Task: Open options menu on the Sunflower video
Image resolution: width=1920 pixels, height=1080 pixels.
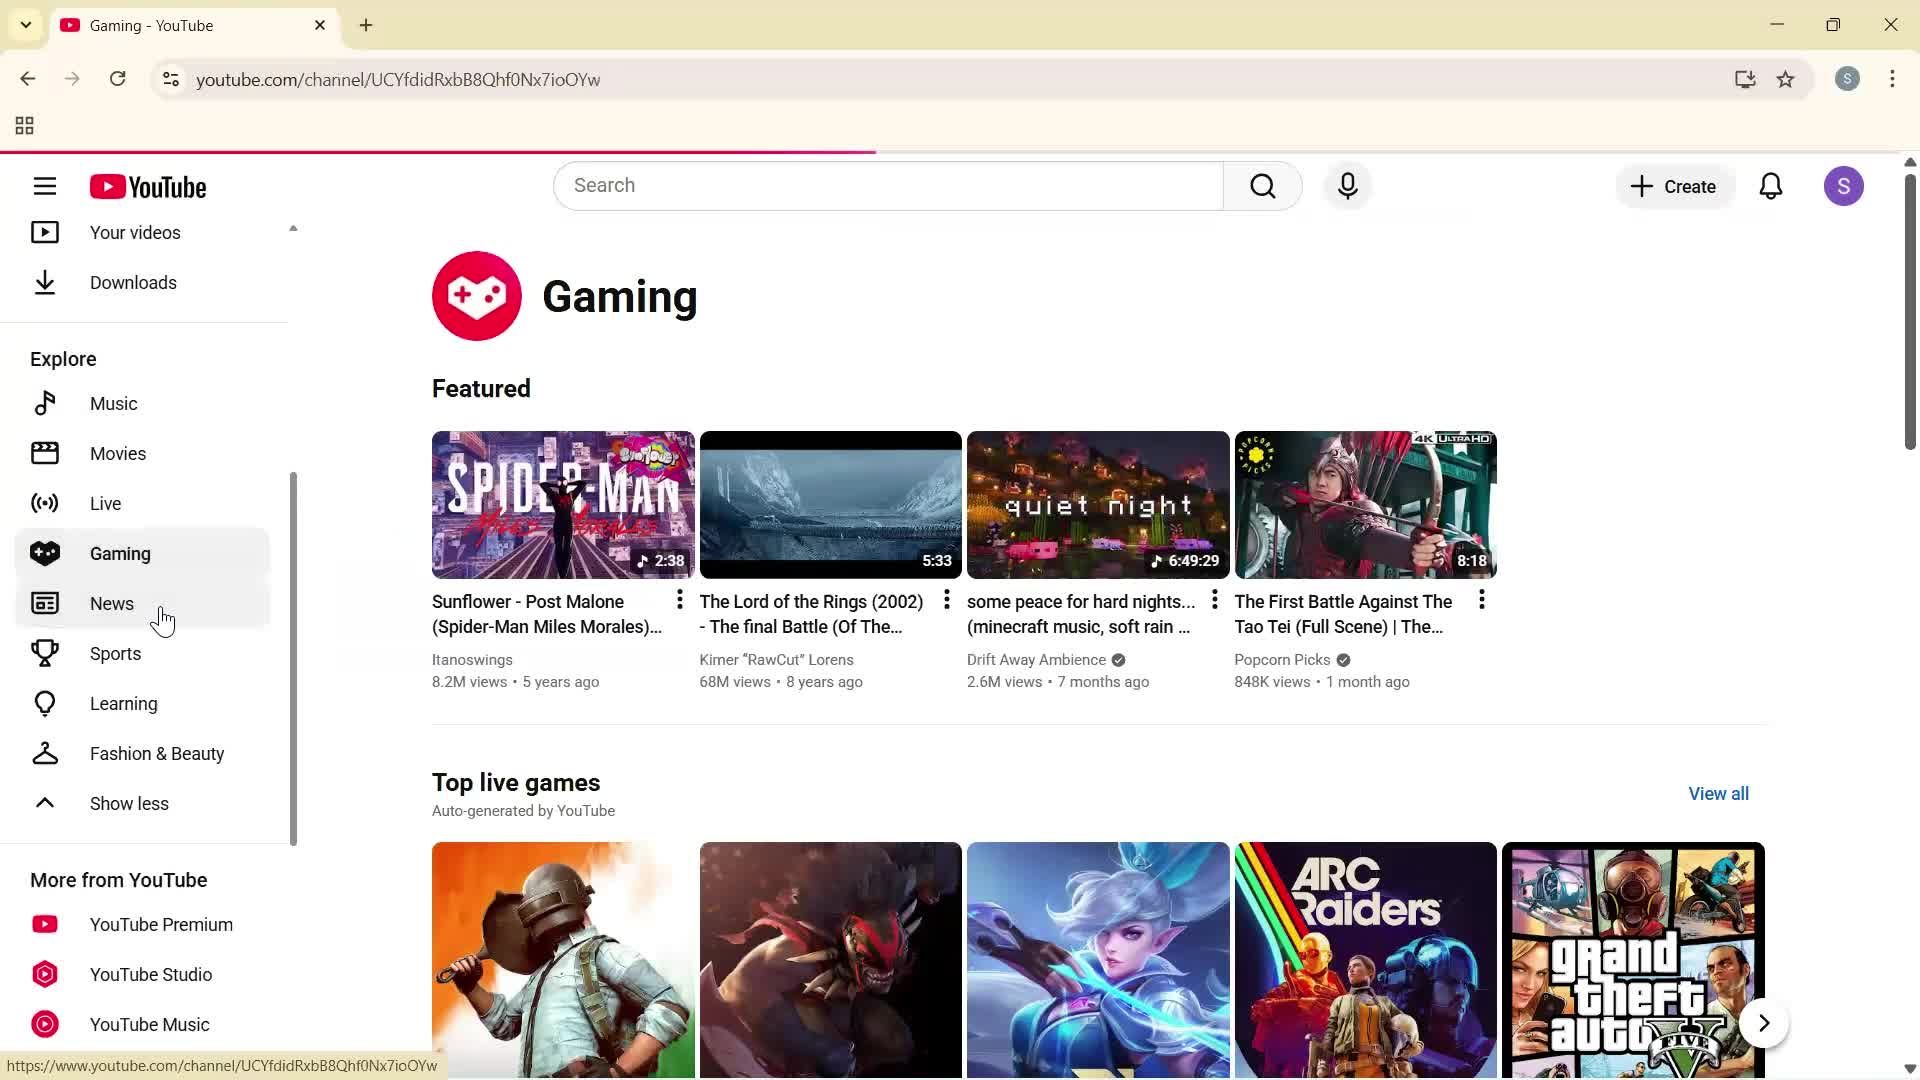Action: pyautogui.click(x=679, y=600)
